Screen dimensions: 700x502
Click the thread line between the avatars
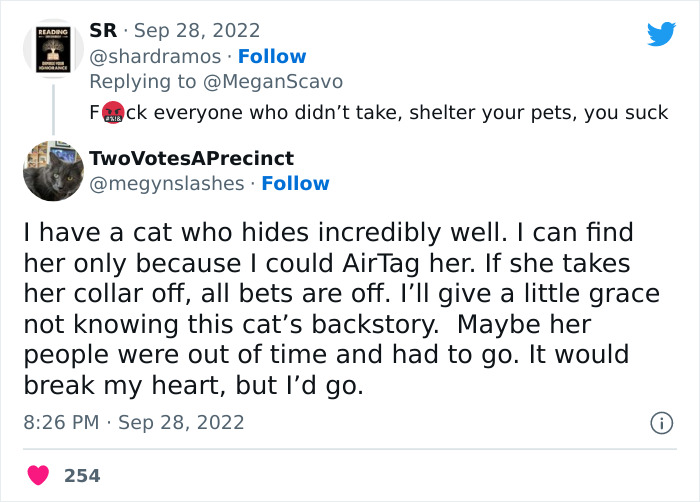(x=51, y=115)
